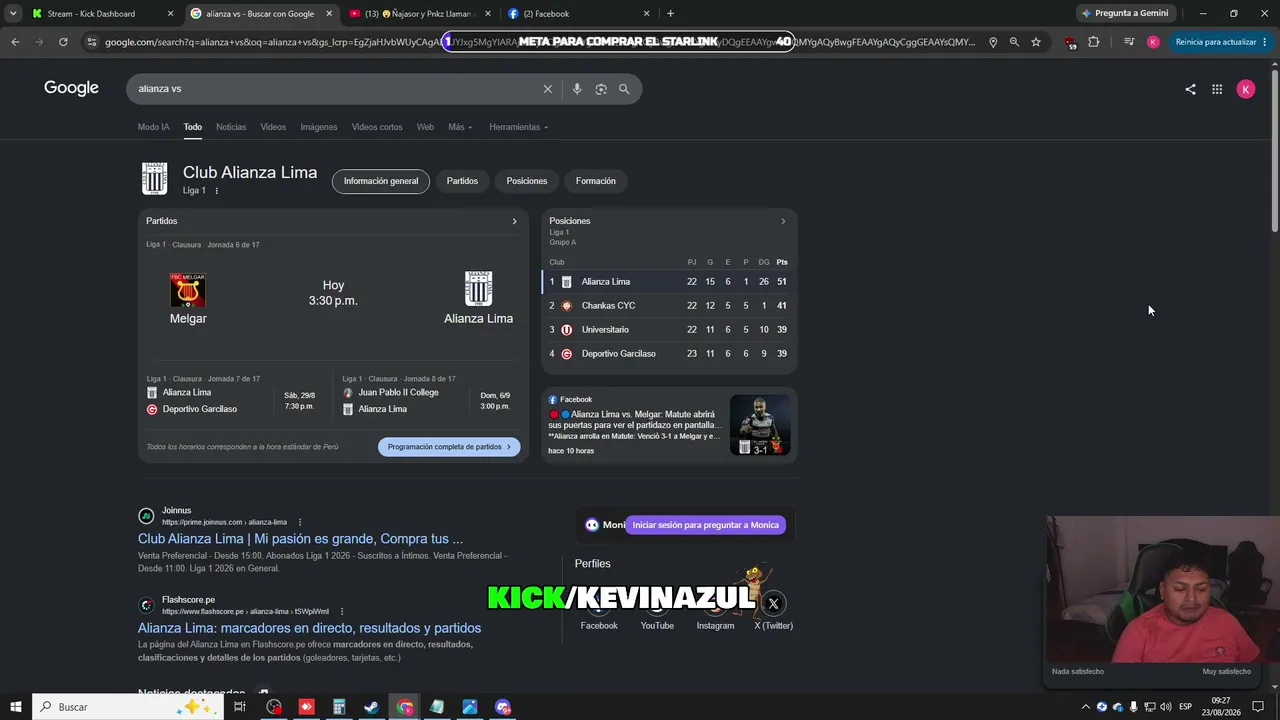The height and width of the screenshot is (720, 1280).
Task: Share the results with the share icon
Action: [1190, 89]
